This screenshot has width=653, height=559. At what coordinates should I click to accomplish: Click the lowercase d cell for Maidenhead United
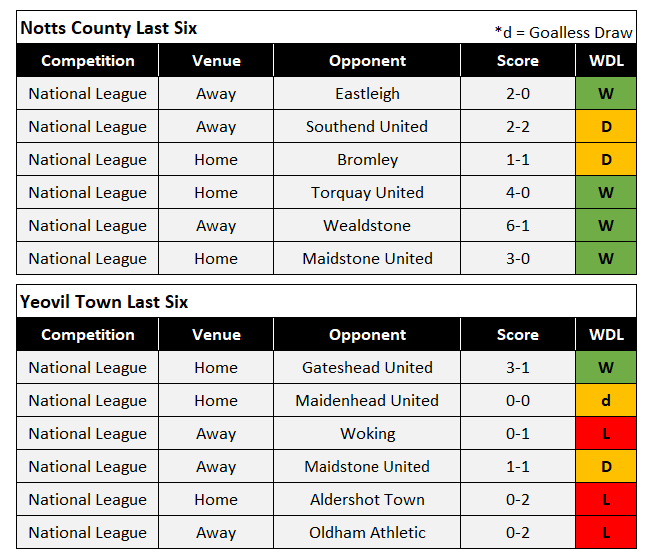pyautogui.click(x=606, y=401)
